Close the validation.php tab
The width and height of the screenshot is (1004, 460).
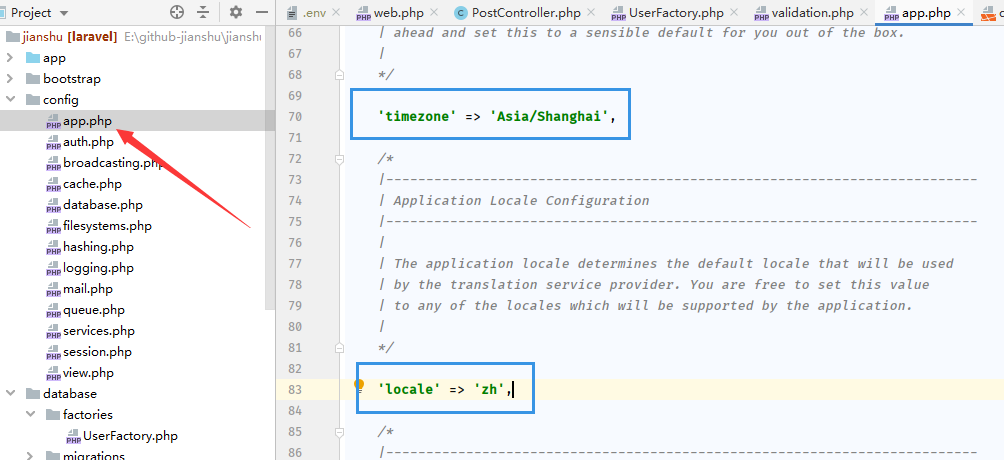pos(865,12)
